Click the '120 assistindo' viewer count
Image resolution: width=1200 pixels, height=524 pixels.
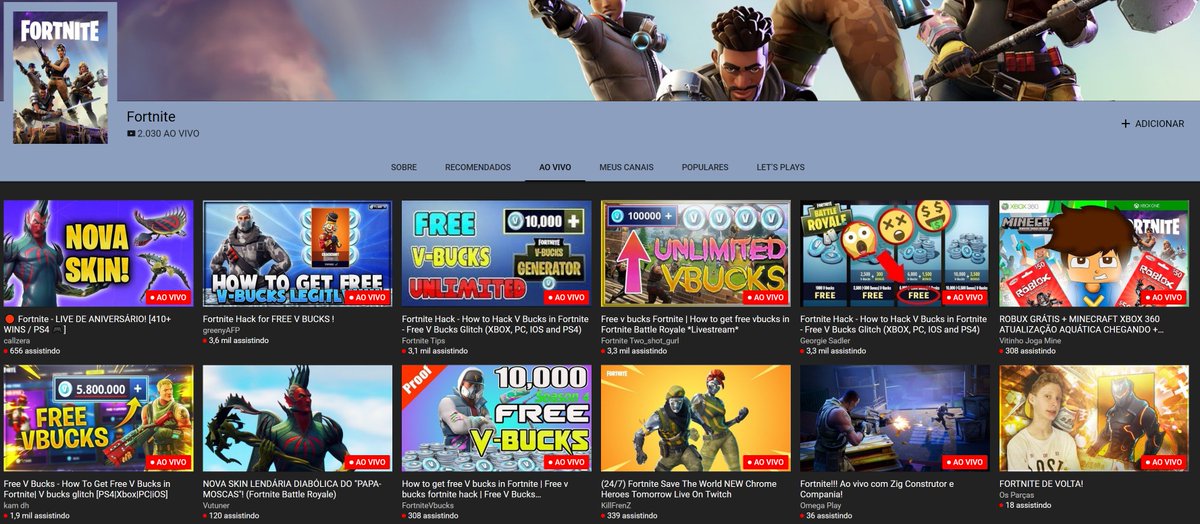point(231,516)
